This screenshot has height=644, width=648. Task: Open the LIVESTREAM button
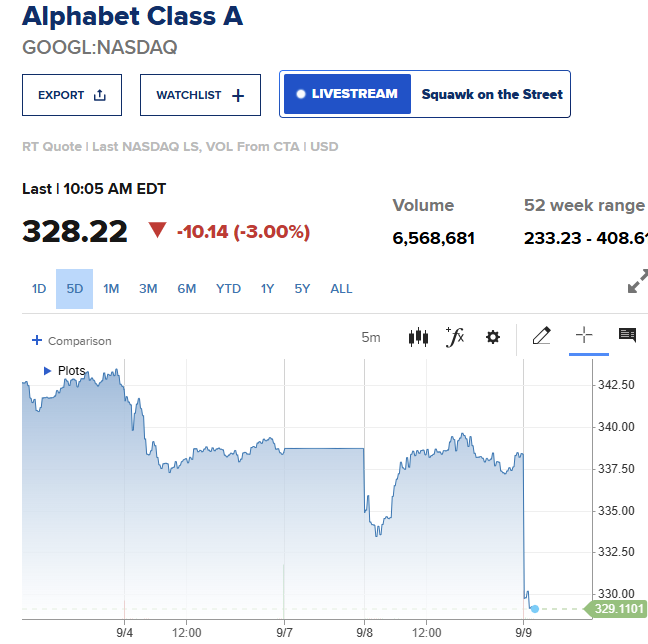(347, 94)
